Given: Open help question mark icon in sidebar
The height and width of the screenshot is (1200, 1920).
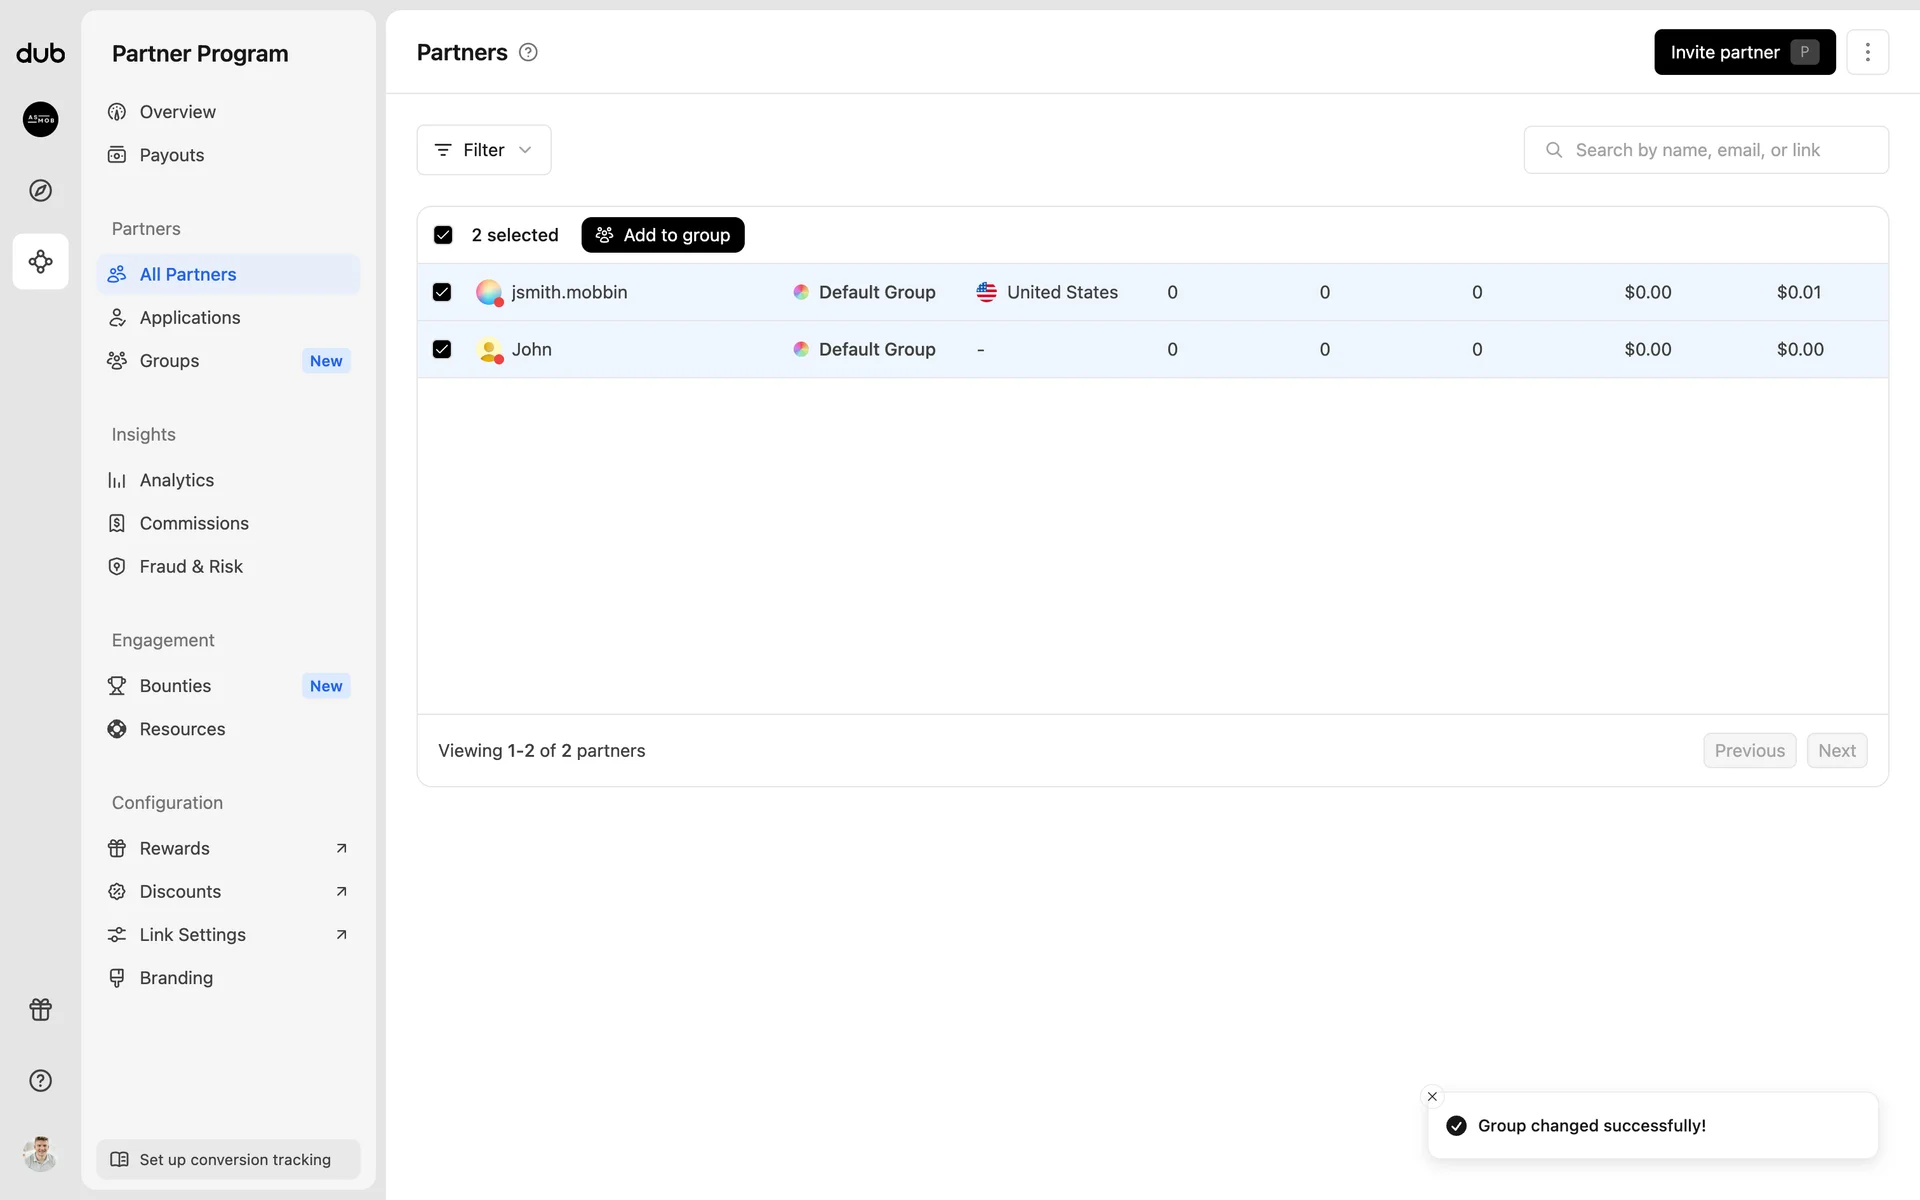Looking at the screenshot, I should tap(40, 1081).
